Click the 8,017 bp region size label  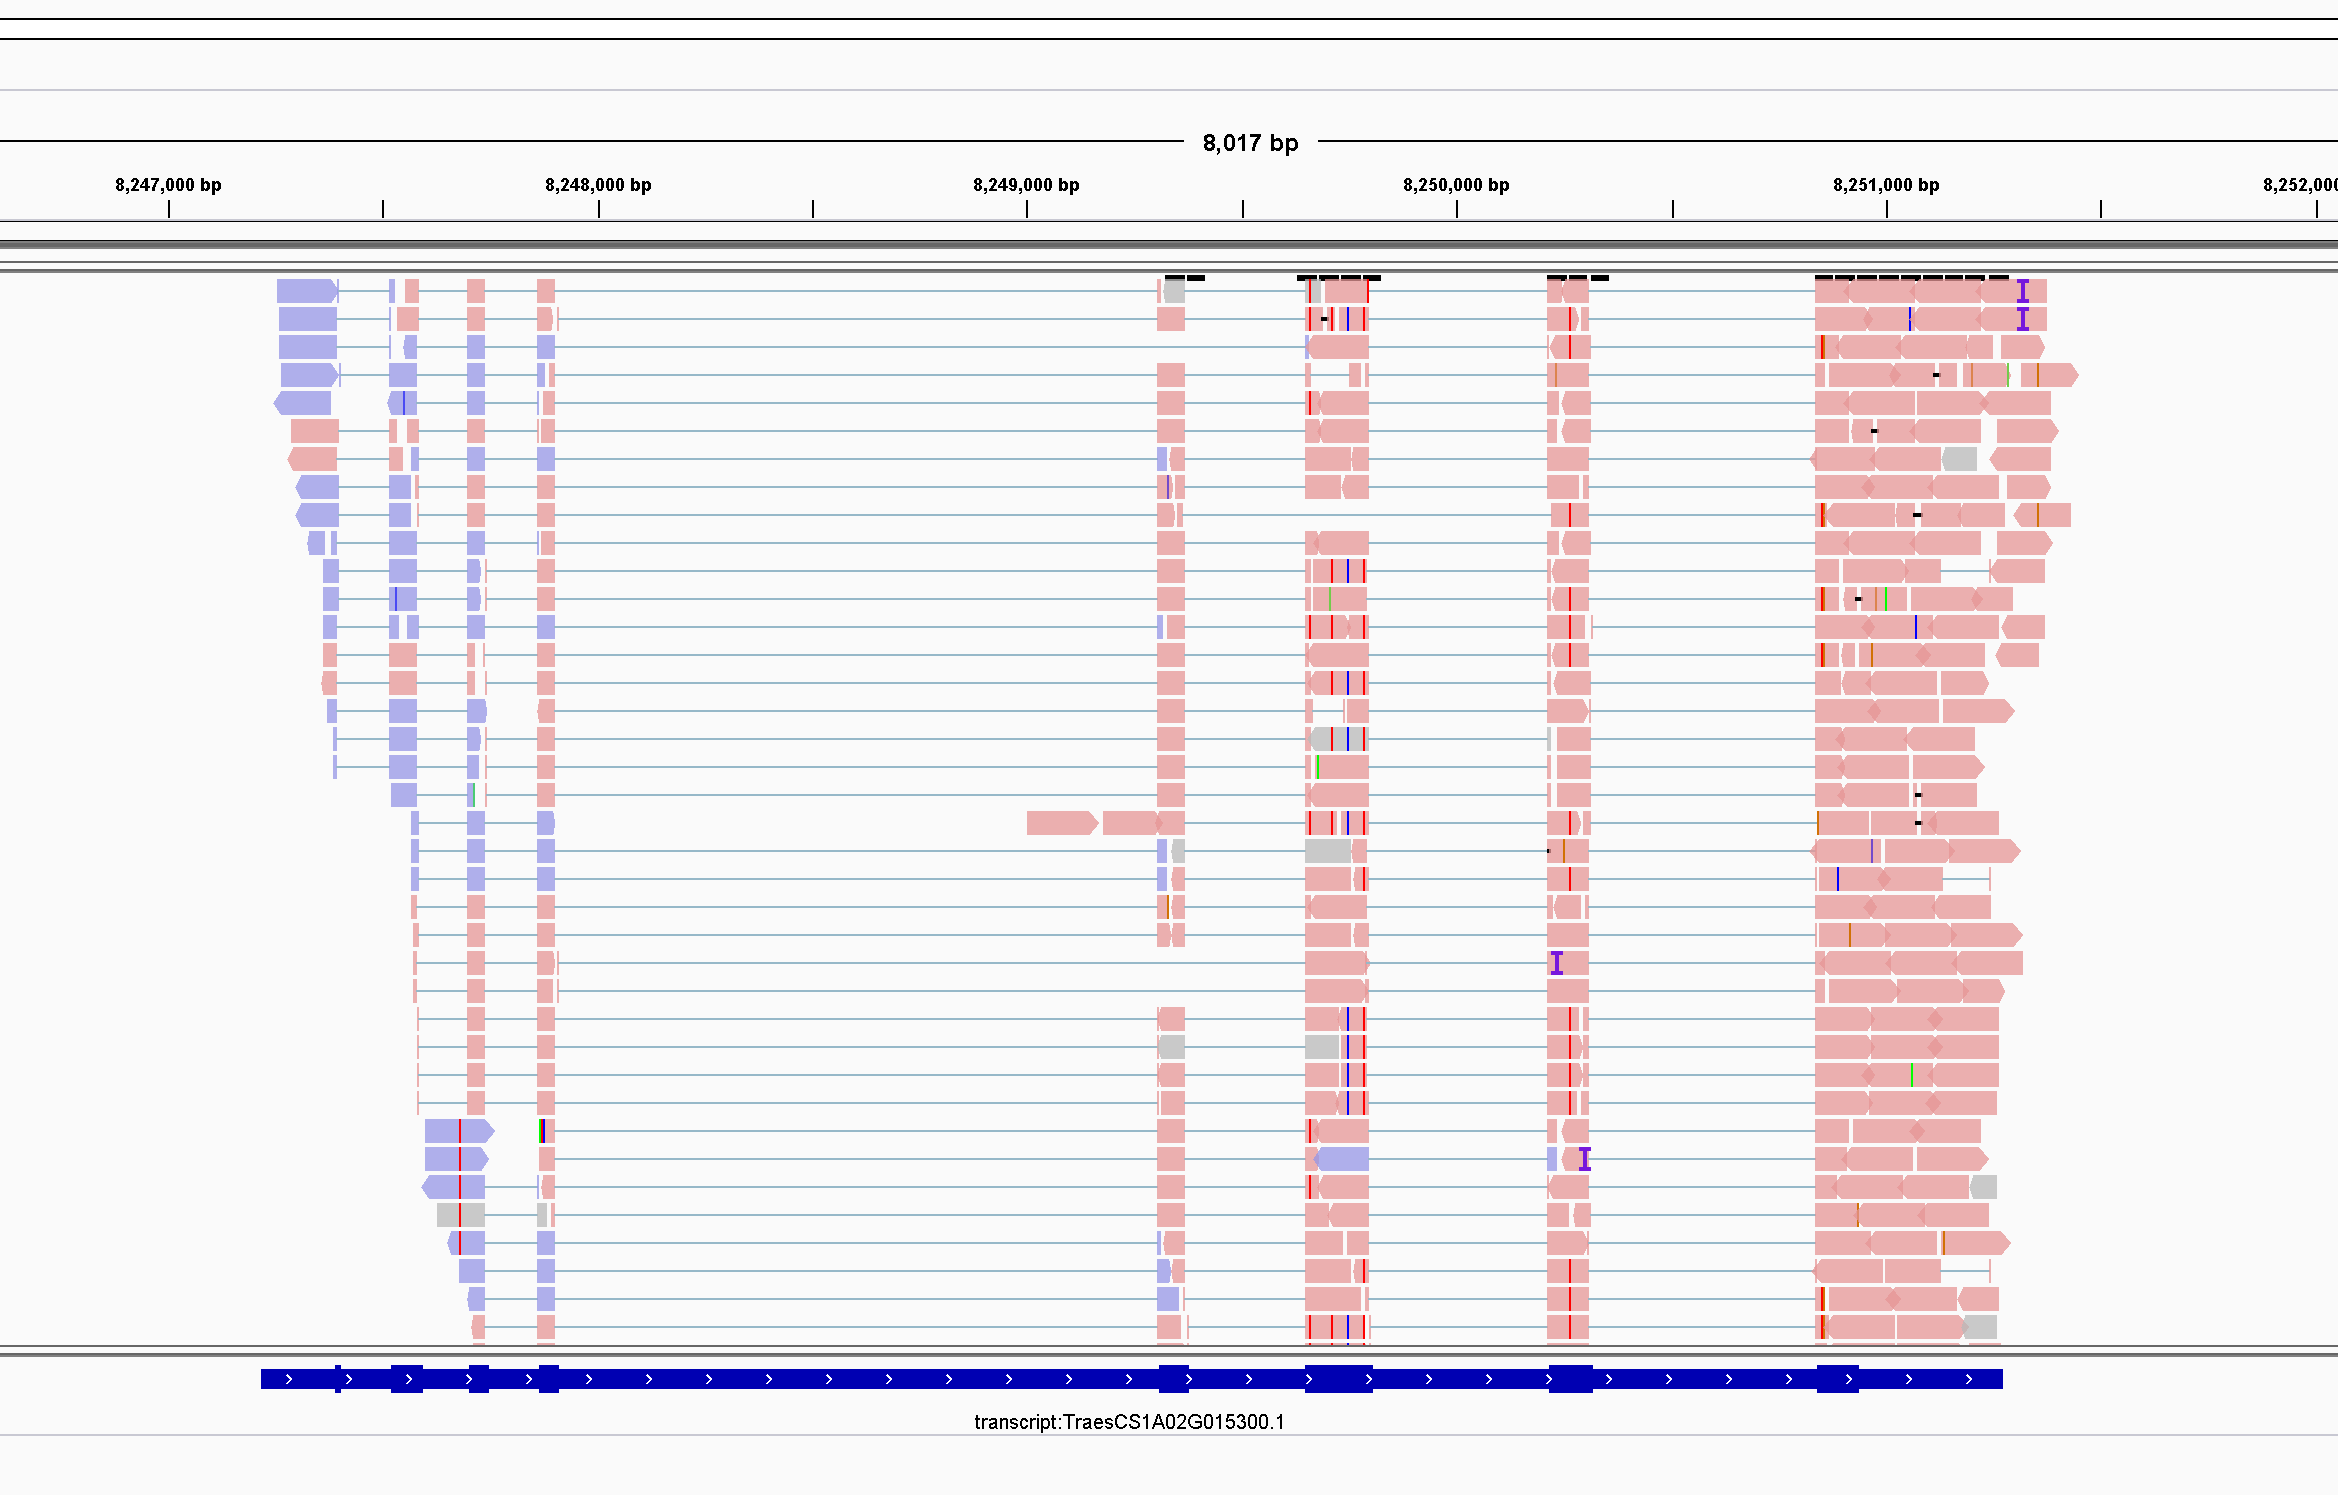point(1249,143)
